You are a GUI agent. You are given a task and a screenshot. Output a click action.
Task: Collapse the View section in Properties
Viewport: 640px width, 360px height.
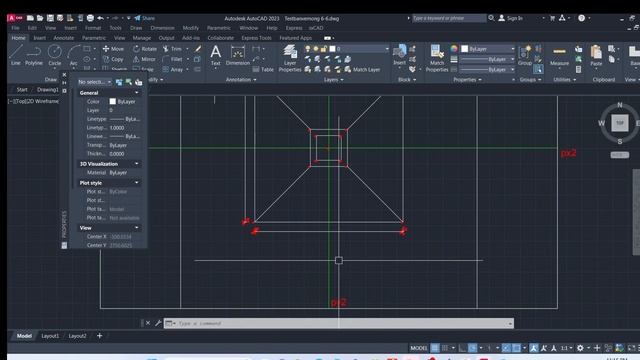pos(136,227)
